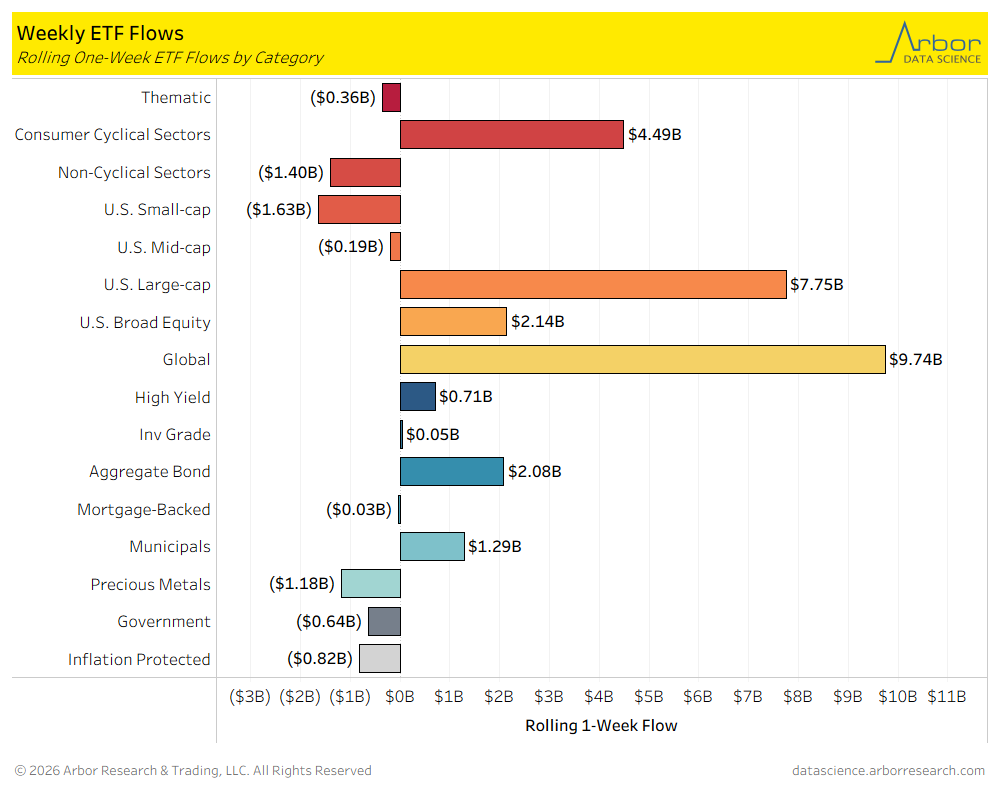
Task: Click the Rolling 1-Week Flow axis title
Action: click(x=601, y=726)
